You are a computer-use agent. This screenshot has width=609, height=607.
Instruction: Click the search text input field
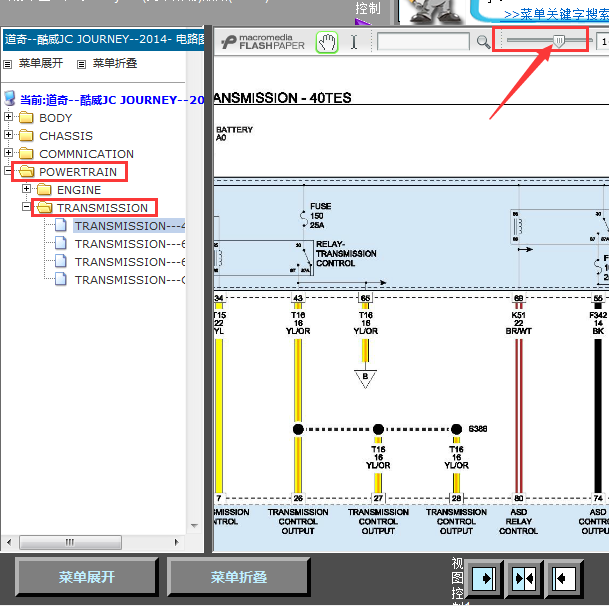pos(423,42)
